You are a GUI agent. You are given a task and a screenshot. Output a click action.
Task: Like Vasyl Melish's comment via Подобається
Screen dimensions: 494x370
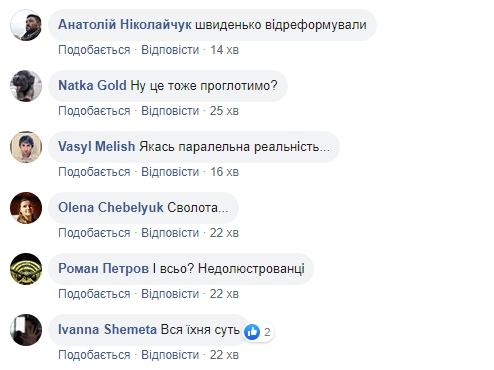tap(94, 172)
